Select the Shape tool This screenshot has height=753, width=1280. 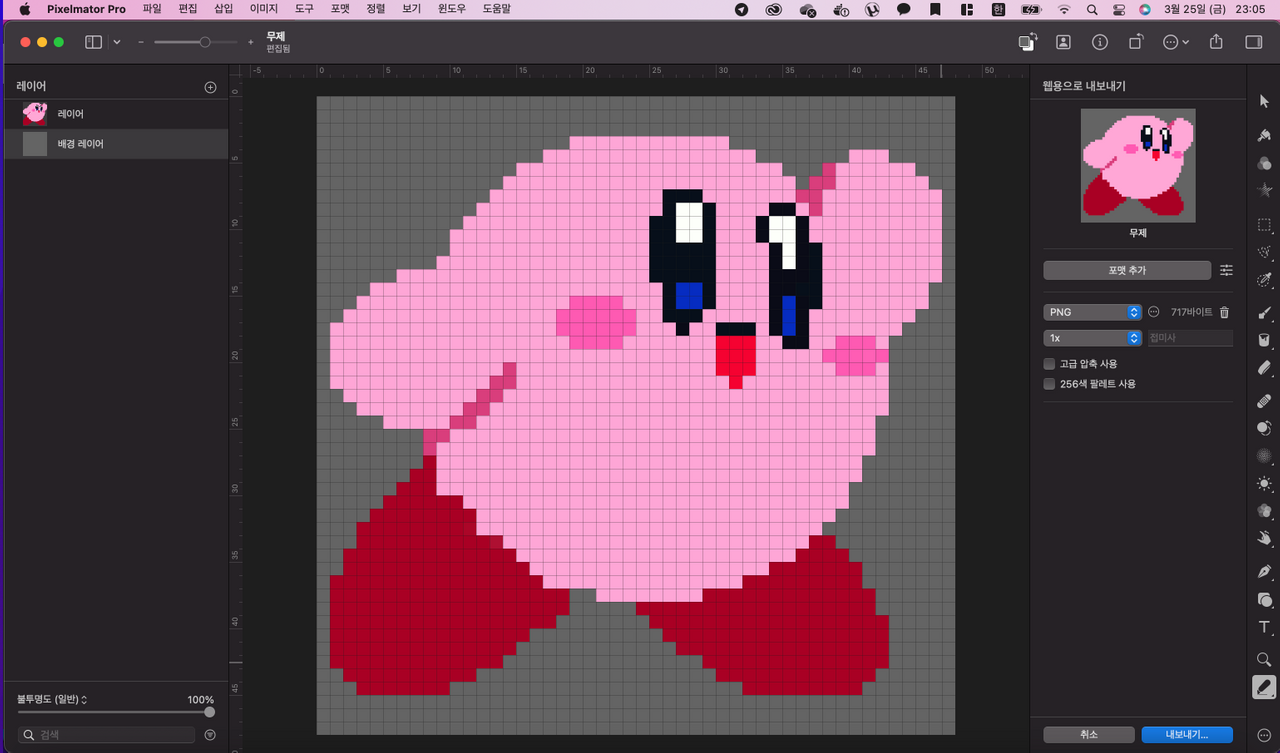(1264, 599)
